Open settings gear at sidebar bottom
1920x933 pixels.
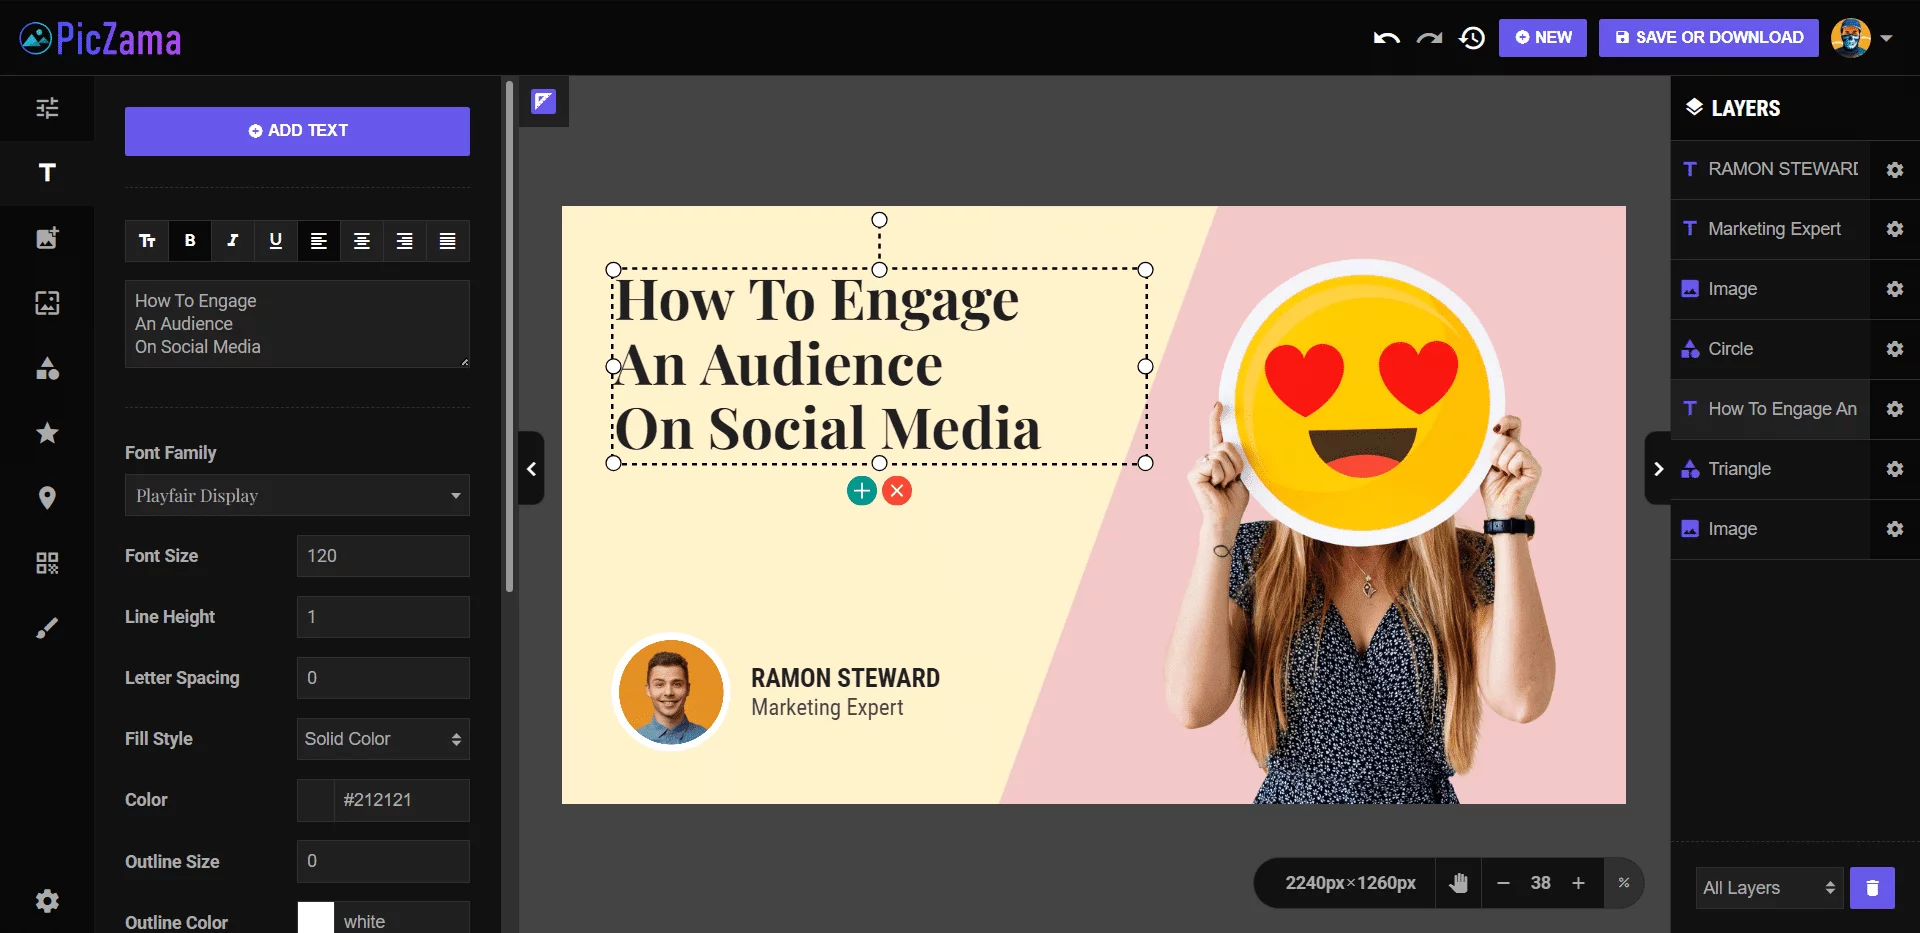click(47, 901)
